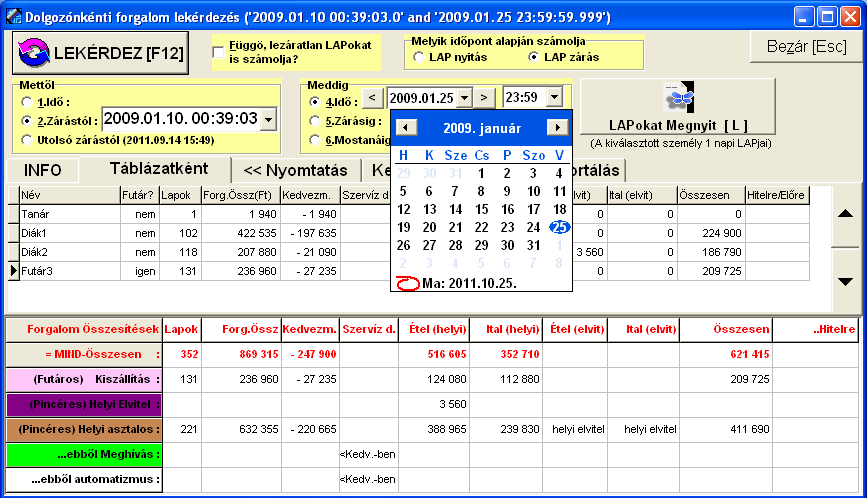Click the 'Futár?' column header
Viewport: 867px width, 498px height.
[140, 195]
